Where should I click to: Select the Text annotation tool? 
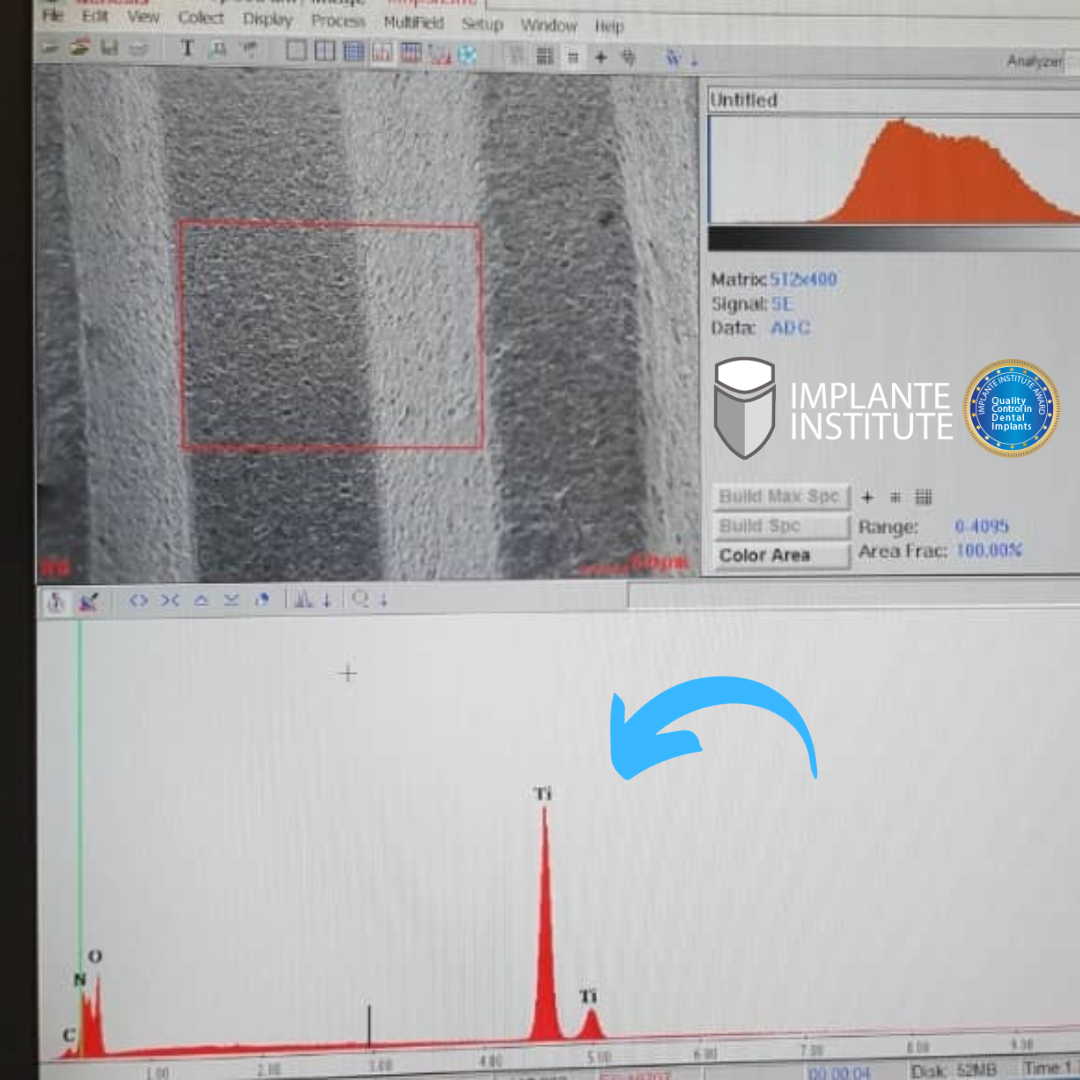point(187,49)
